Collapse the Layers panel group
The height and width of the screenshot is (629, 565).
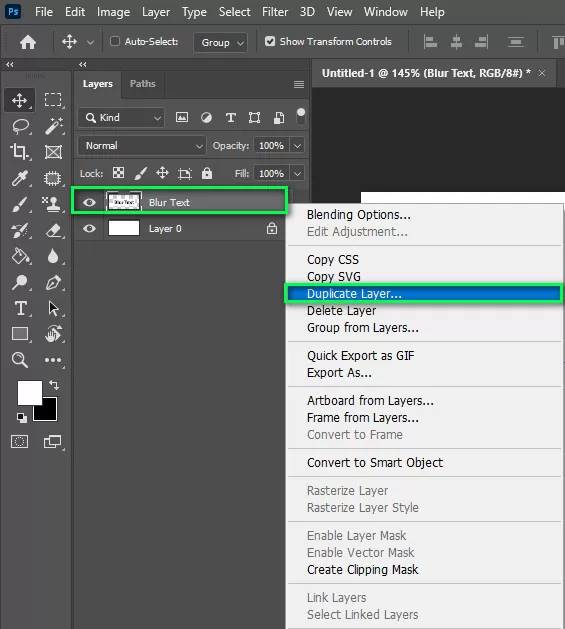tap(83, 64)
